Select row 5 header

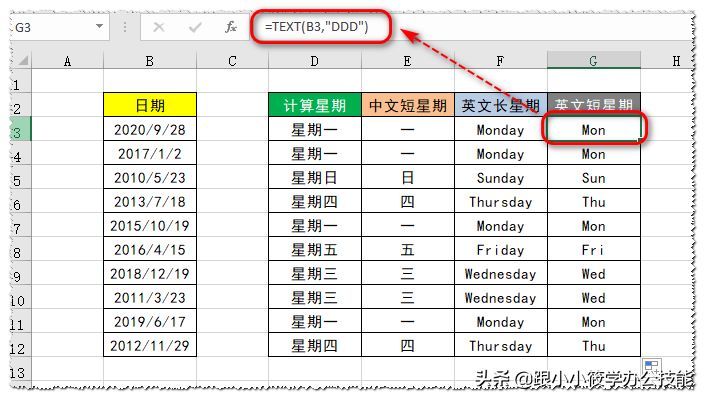(21, 177)
